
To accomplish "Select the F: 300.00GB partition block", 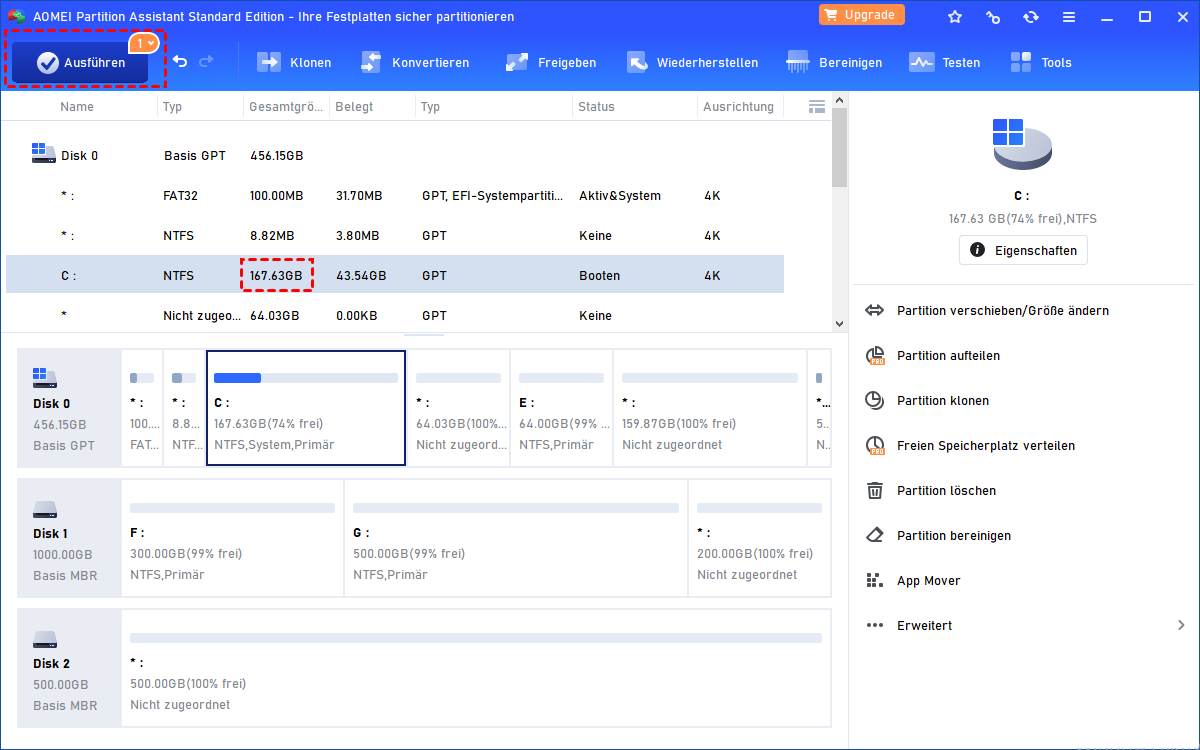I will tap(232, 538).
